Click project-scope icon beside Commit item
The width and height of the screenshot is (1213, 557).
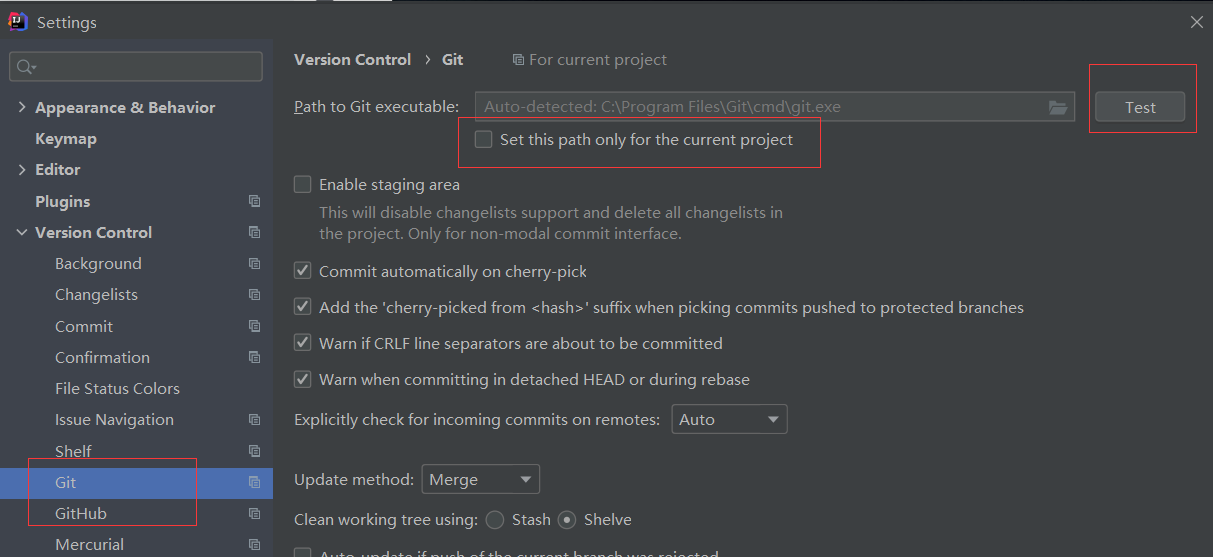click(254, 326)
